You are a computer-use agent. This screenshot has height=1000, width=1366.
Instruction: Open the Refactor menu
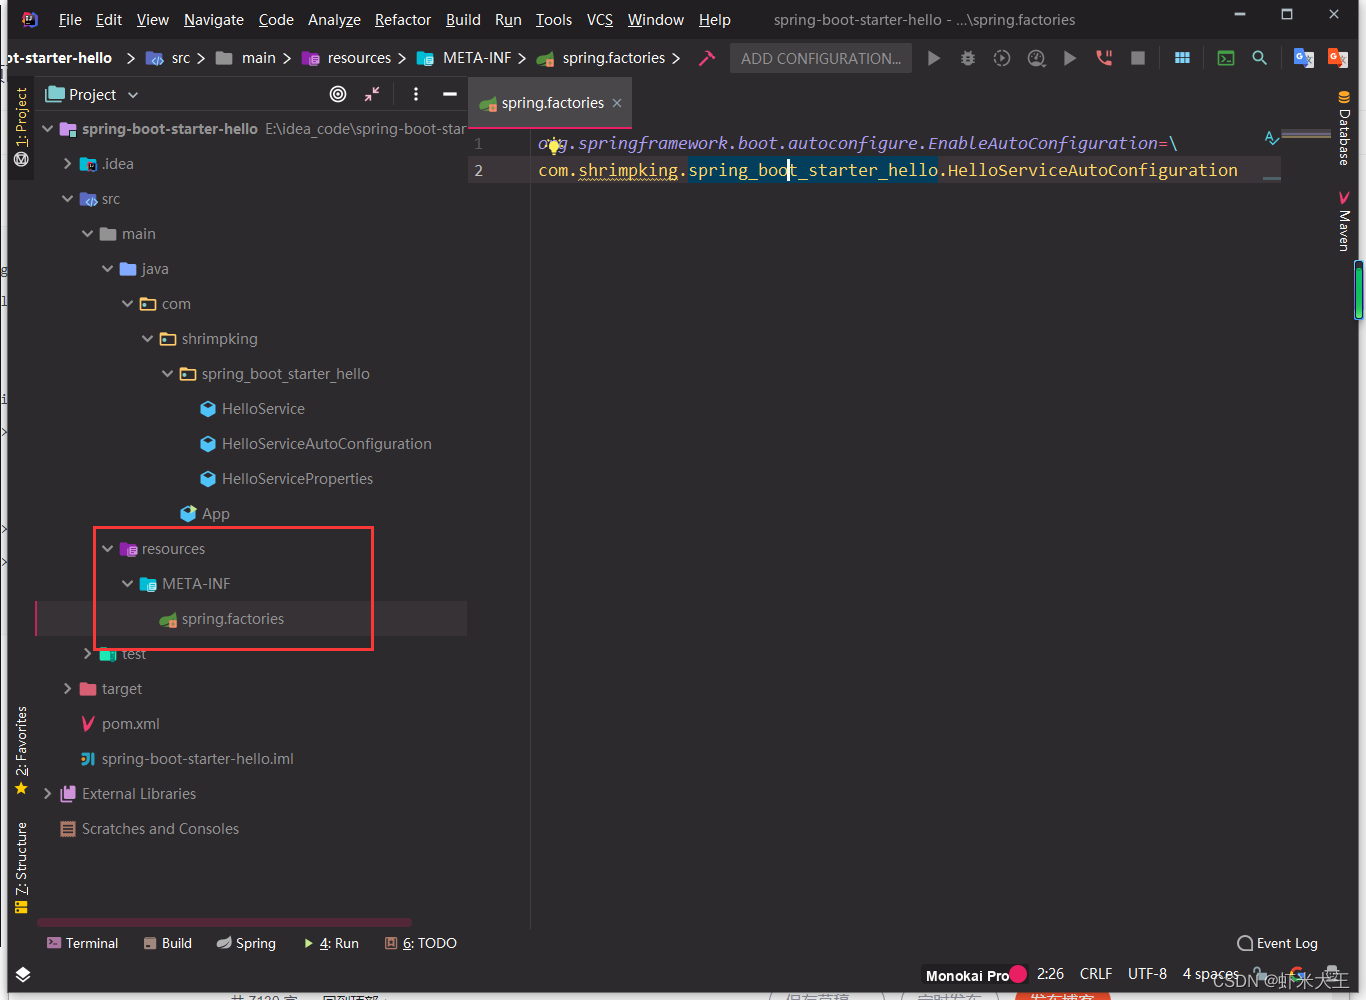[x=403, y=19]
